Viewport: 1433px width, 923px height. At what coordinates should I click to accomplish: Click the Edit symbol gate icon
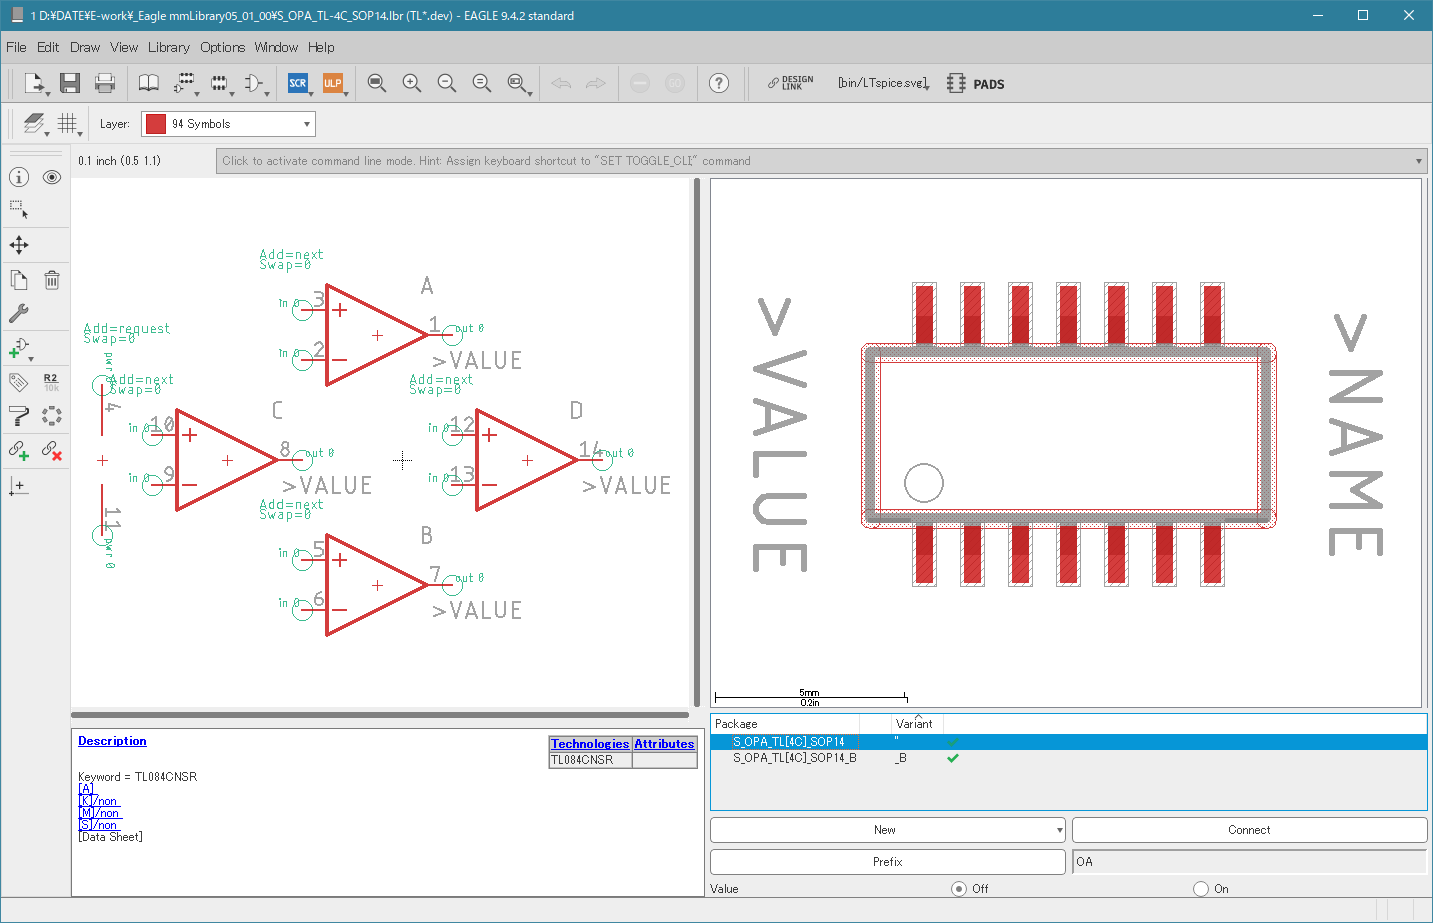(254, 83)
